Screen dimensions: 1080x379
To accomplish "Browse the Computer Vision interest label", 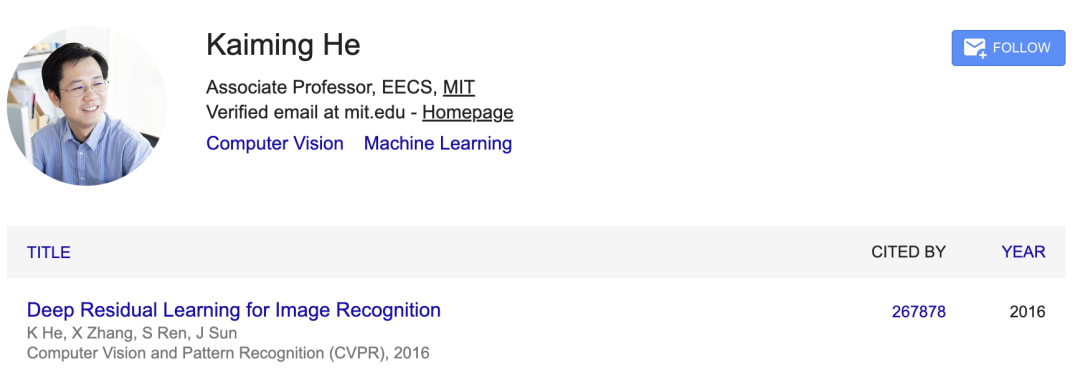I will pyautogui.click(x=275, y=143).
